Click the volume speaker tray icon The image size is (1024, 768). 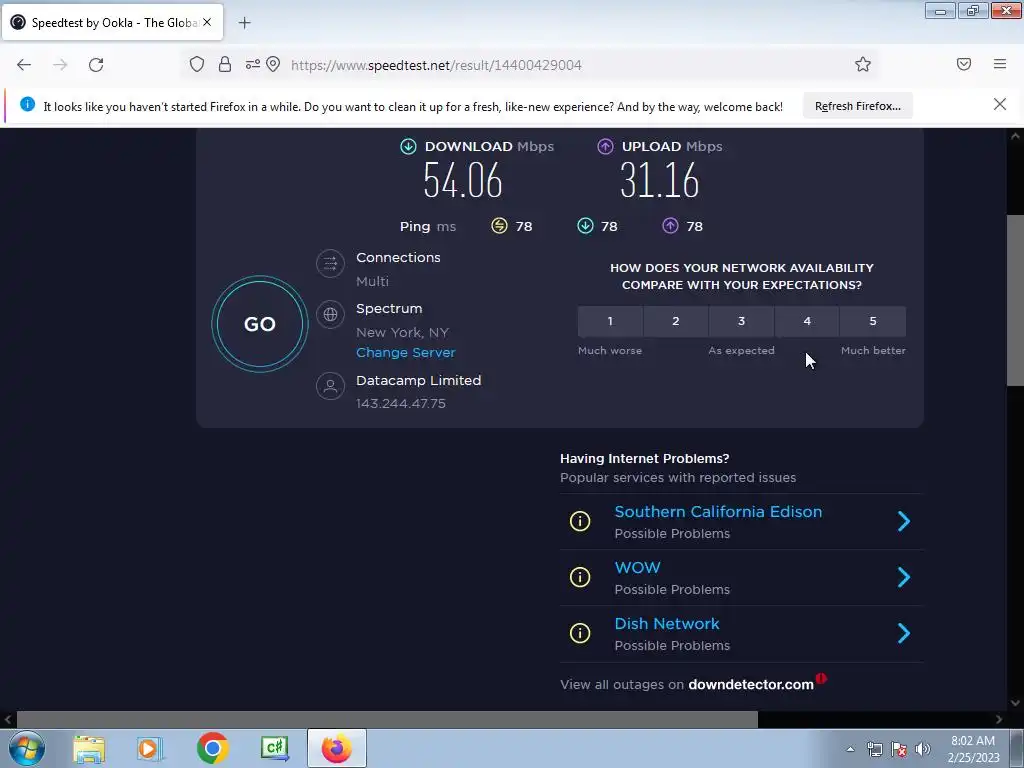(x=923, y=749)
